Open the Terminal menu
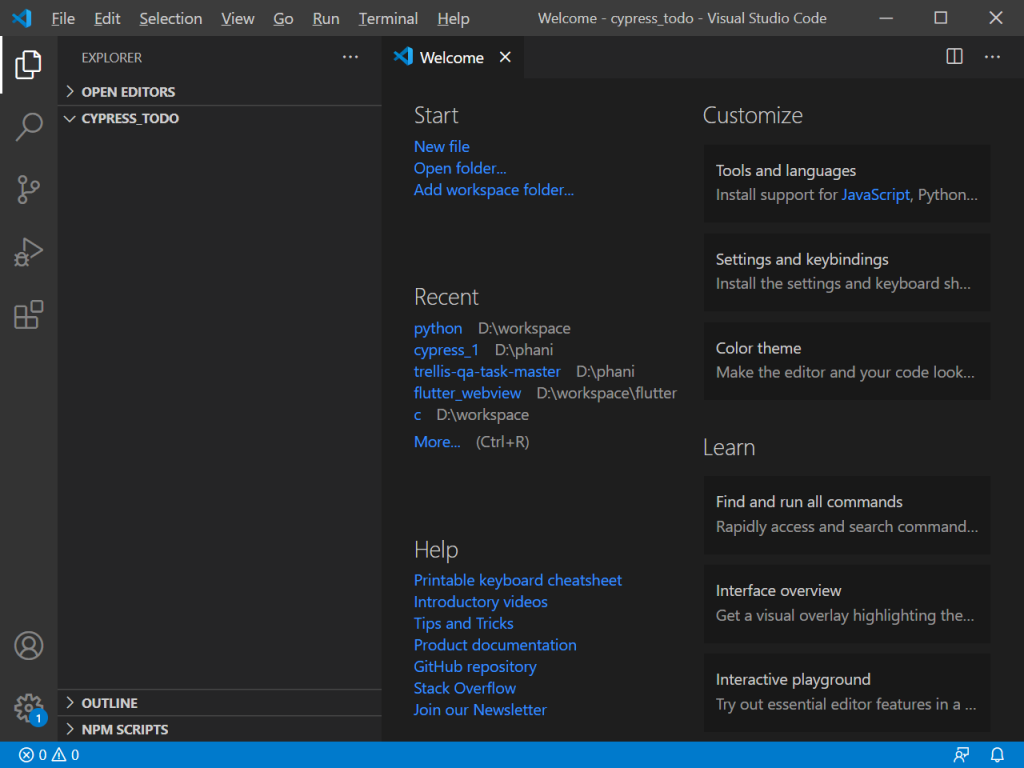 [x=388, y=18]
